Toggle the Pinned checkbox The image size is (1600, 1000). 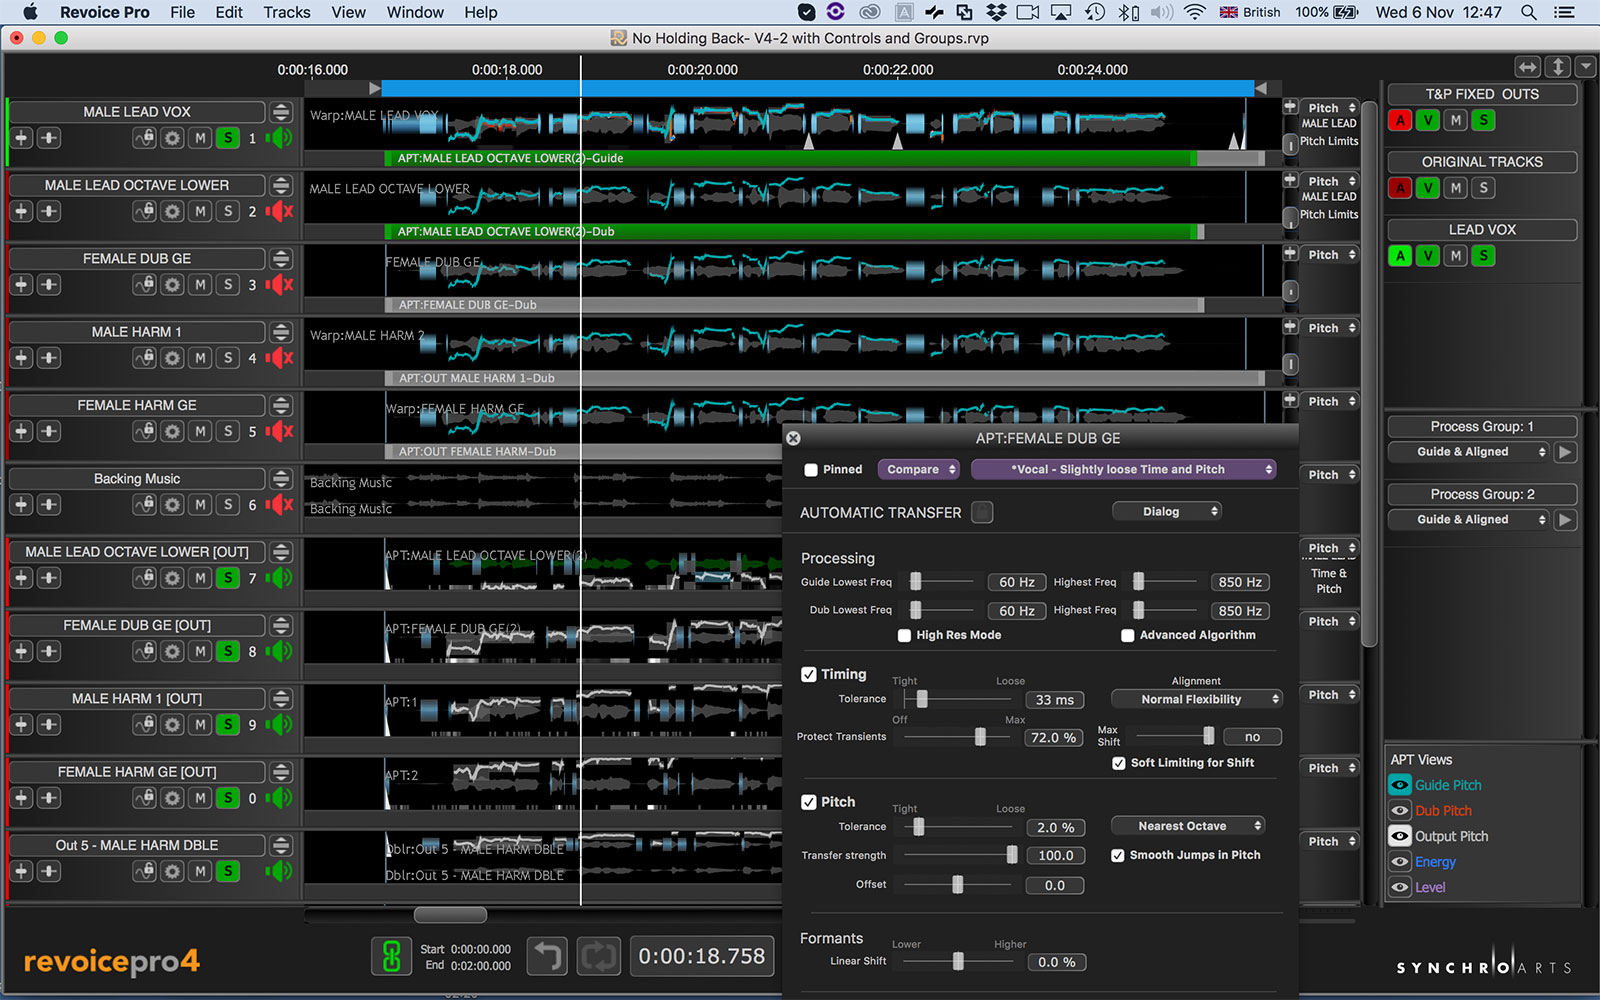[811, 470]
